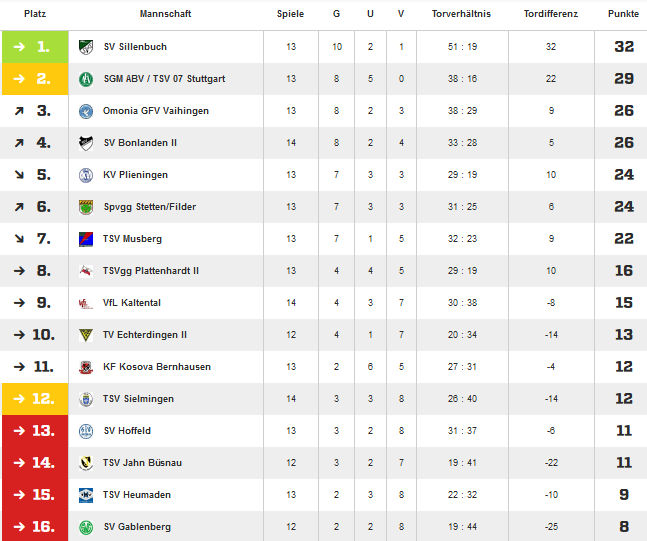Click the Omonia GFV Vaihingen crest

(86, 111)
